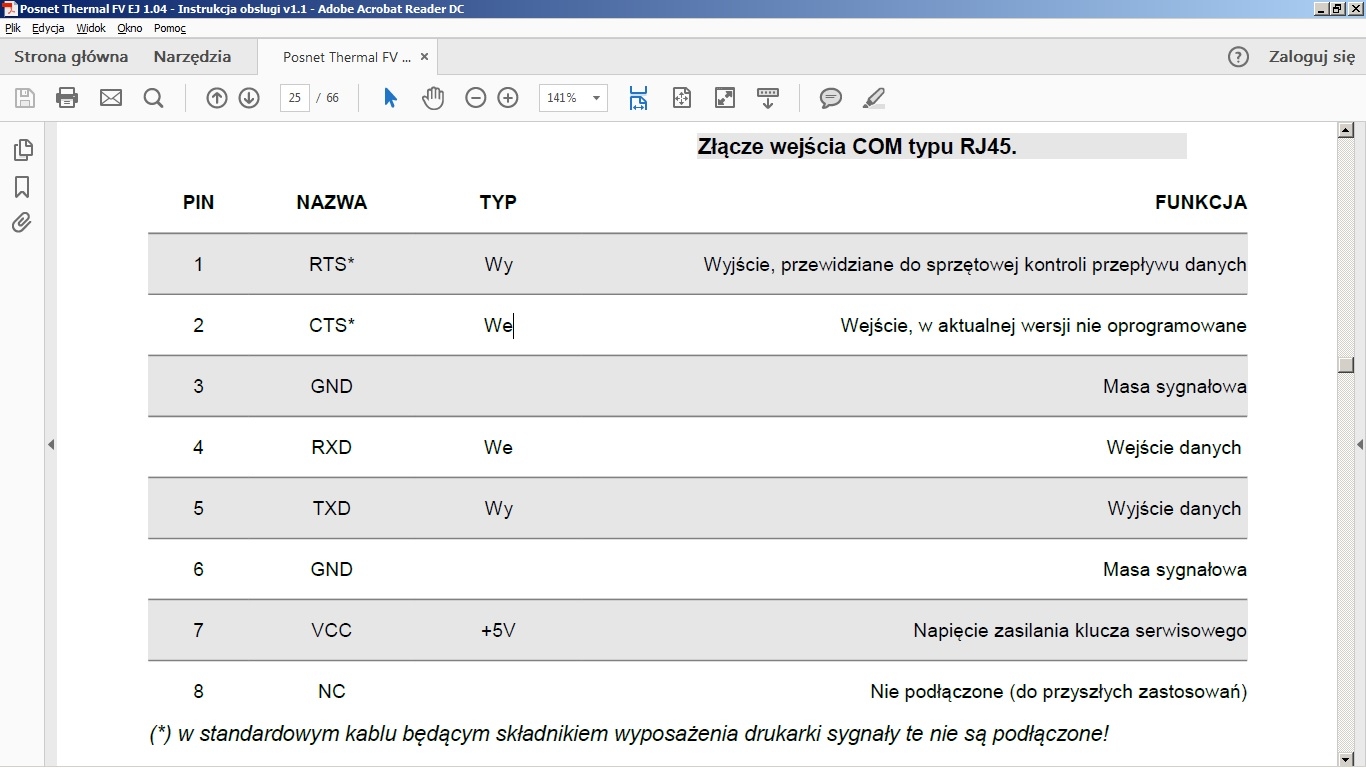
Task: Minimize the Acrobat Reader window
Action: (1320, 8)
